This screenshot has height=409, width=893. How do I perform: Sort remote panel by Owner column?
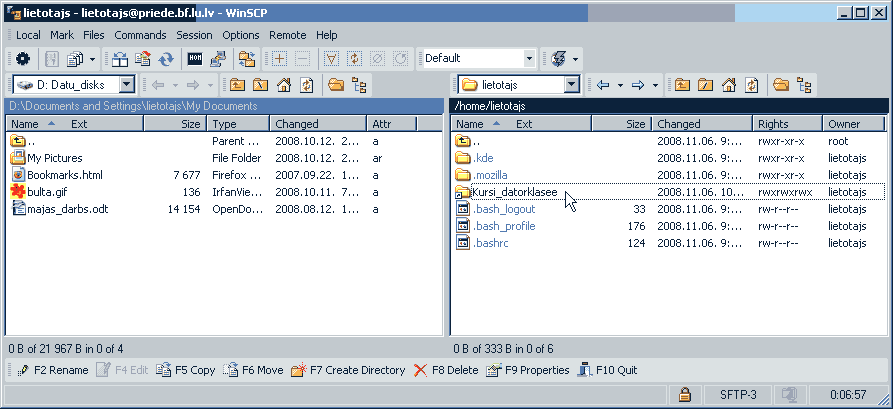coord(854,124)
